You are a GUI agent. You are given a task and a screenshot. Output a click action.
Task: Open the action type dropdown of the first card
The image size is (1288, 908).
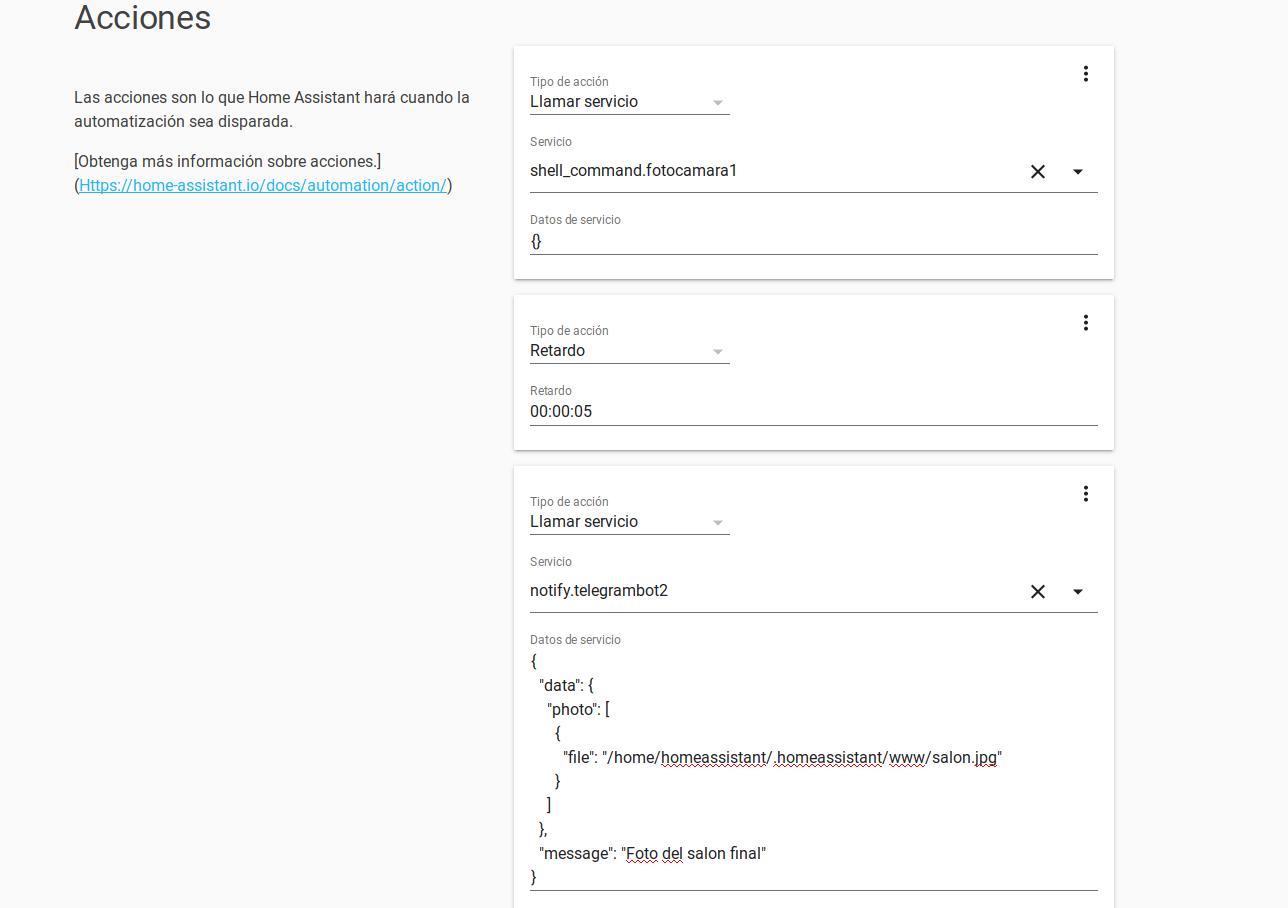click(628, 102)
